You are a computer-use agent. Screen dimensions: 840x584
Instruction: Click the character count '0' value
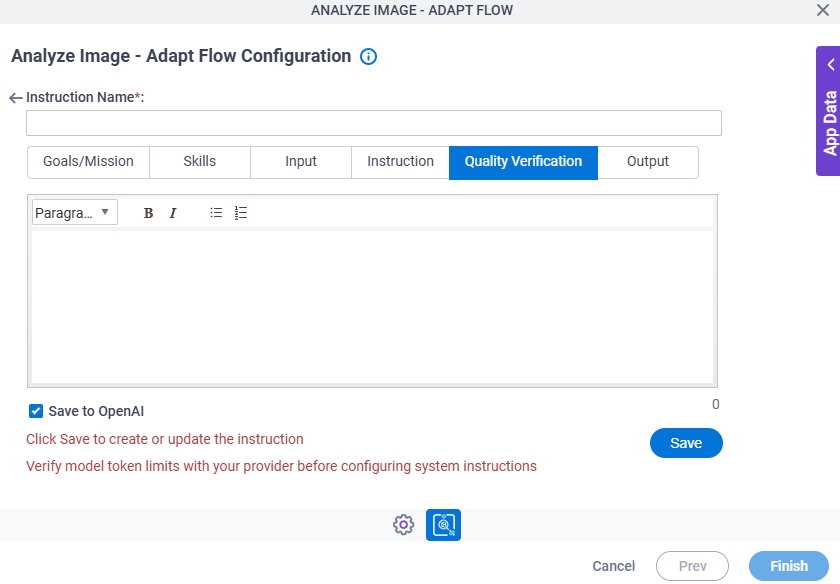(x=715, y=405)
